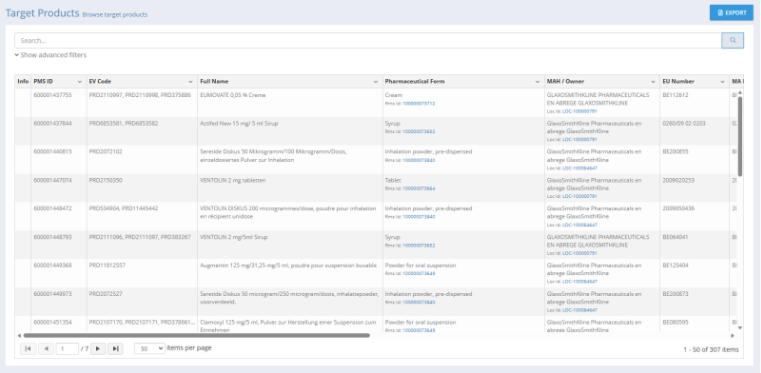Select PMS ID 600001447074
761x373 pixels.
coord(52,180)
